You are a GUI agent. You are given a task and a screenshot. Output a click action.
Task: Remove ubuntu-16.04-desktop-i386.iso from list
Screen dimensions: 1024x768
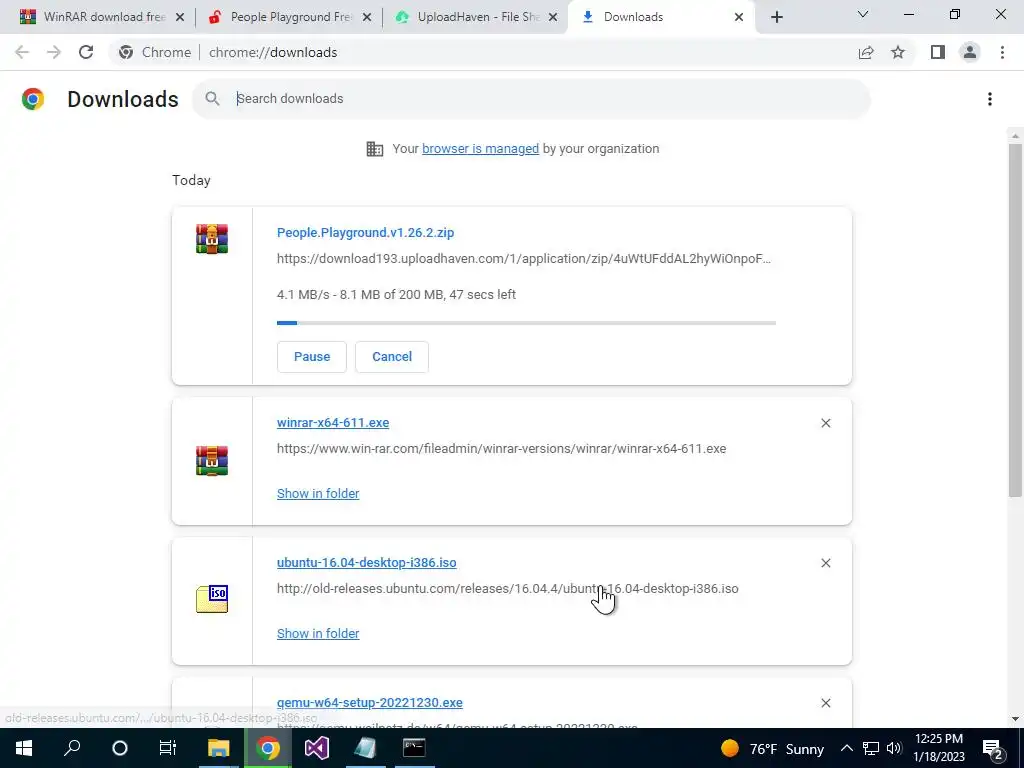click(x=825, y=563)
